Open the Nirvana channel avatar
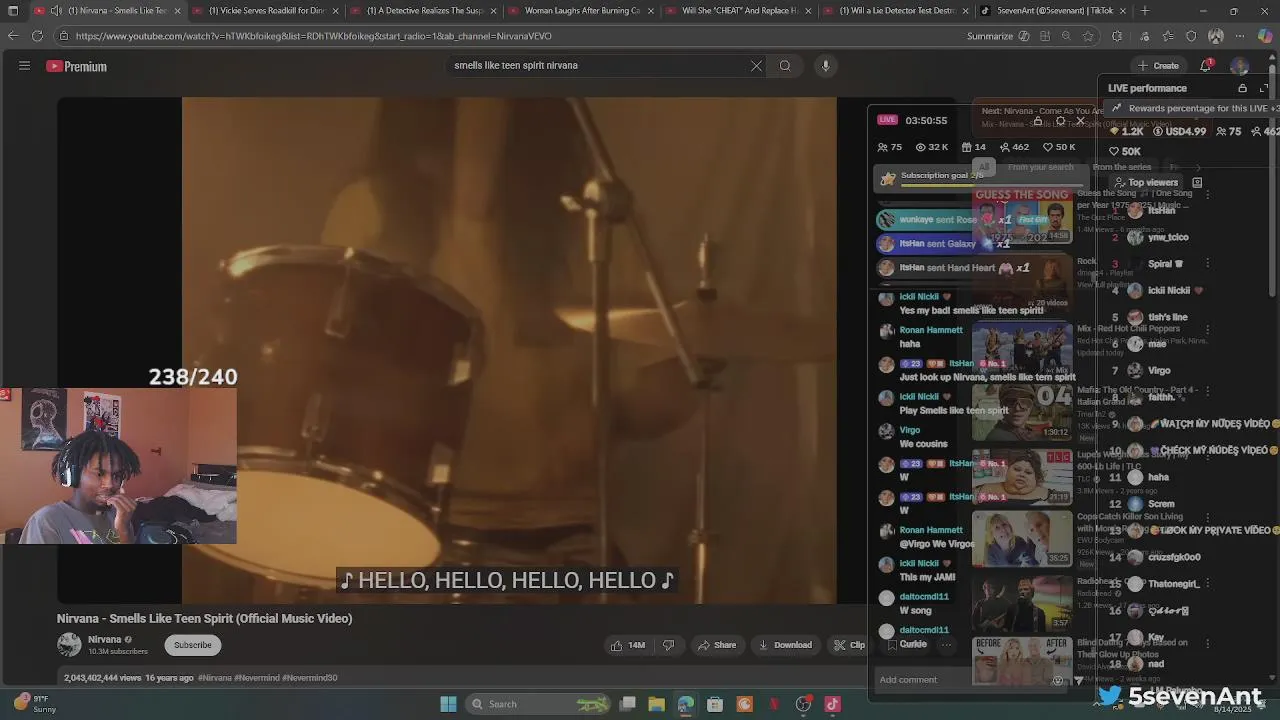 (69, 645)
